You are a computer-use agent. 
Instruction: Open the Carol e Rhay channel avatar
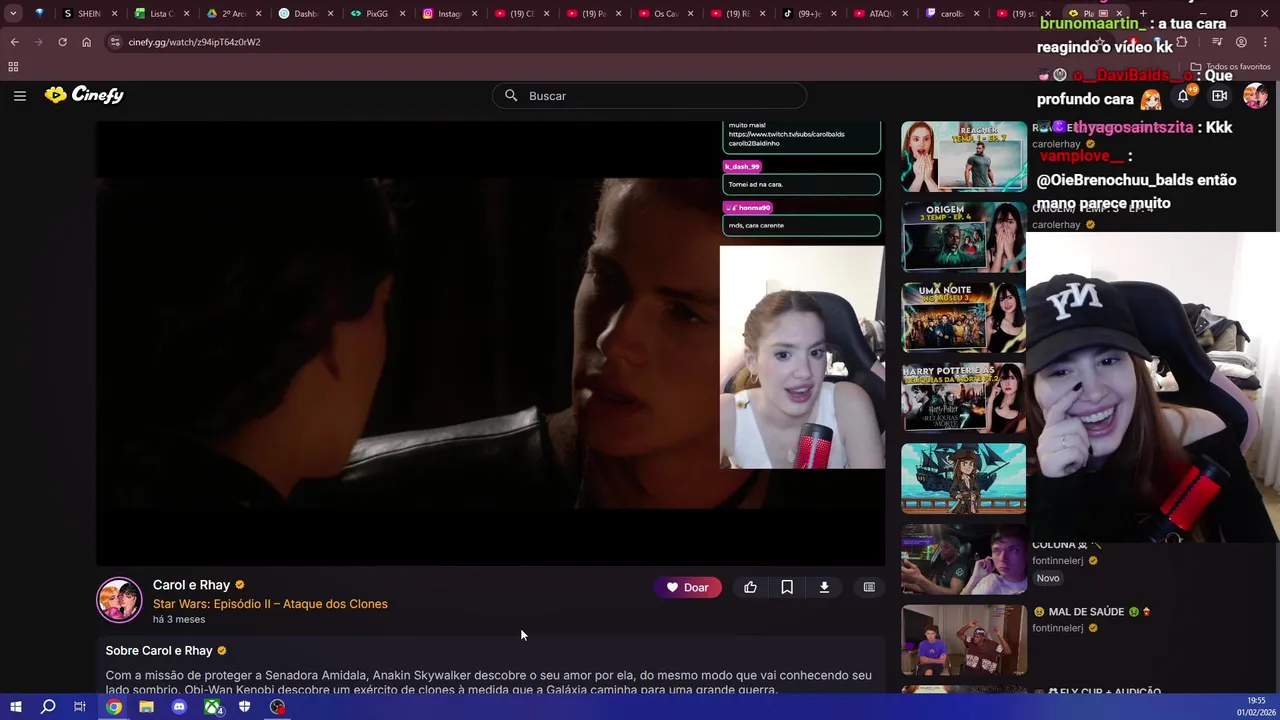tap(119, 599)
